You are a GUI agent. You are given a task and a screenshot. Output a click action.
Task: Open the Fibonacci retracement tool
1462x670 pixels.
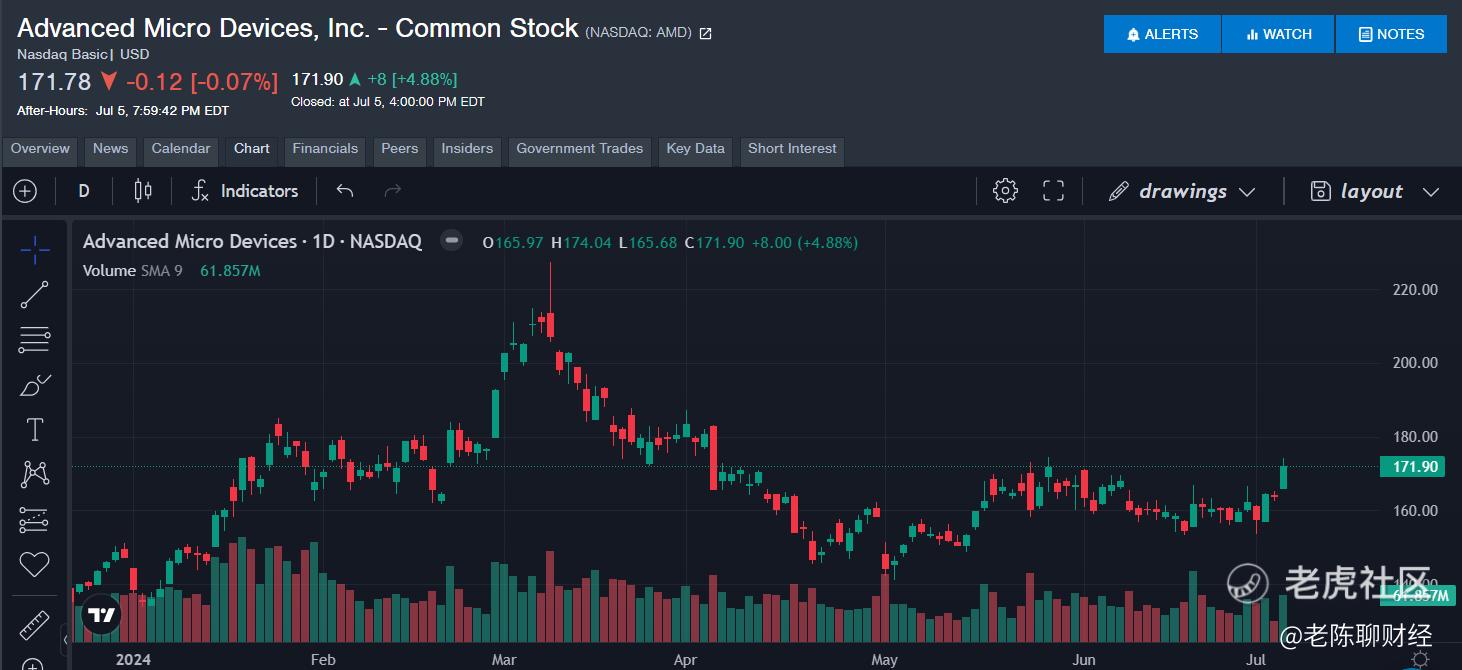point(34,340)
